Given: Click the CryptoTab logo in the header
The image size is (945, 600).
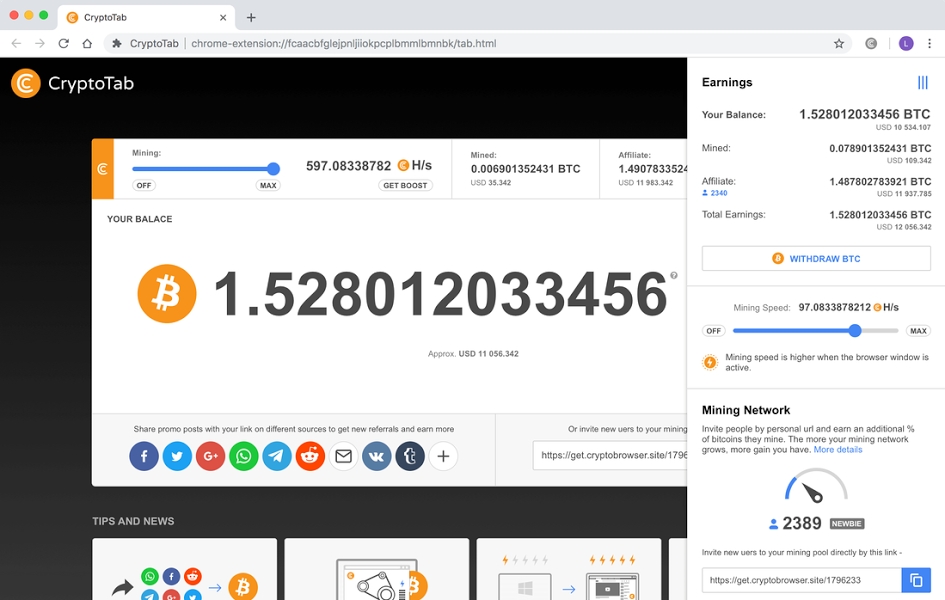Looking at the screenshot, I should click(72, 83).
